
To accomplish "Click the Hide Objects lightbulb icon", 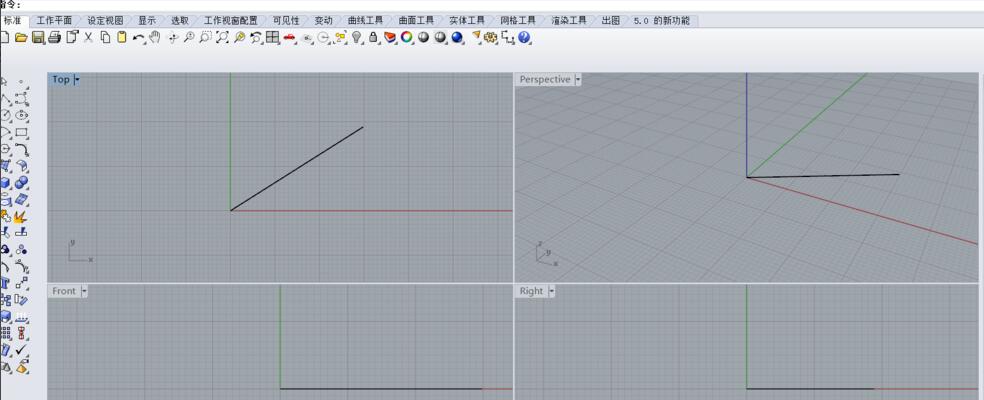I will 356,38.
